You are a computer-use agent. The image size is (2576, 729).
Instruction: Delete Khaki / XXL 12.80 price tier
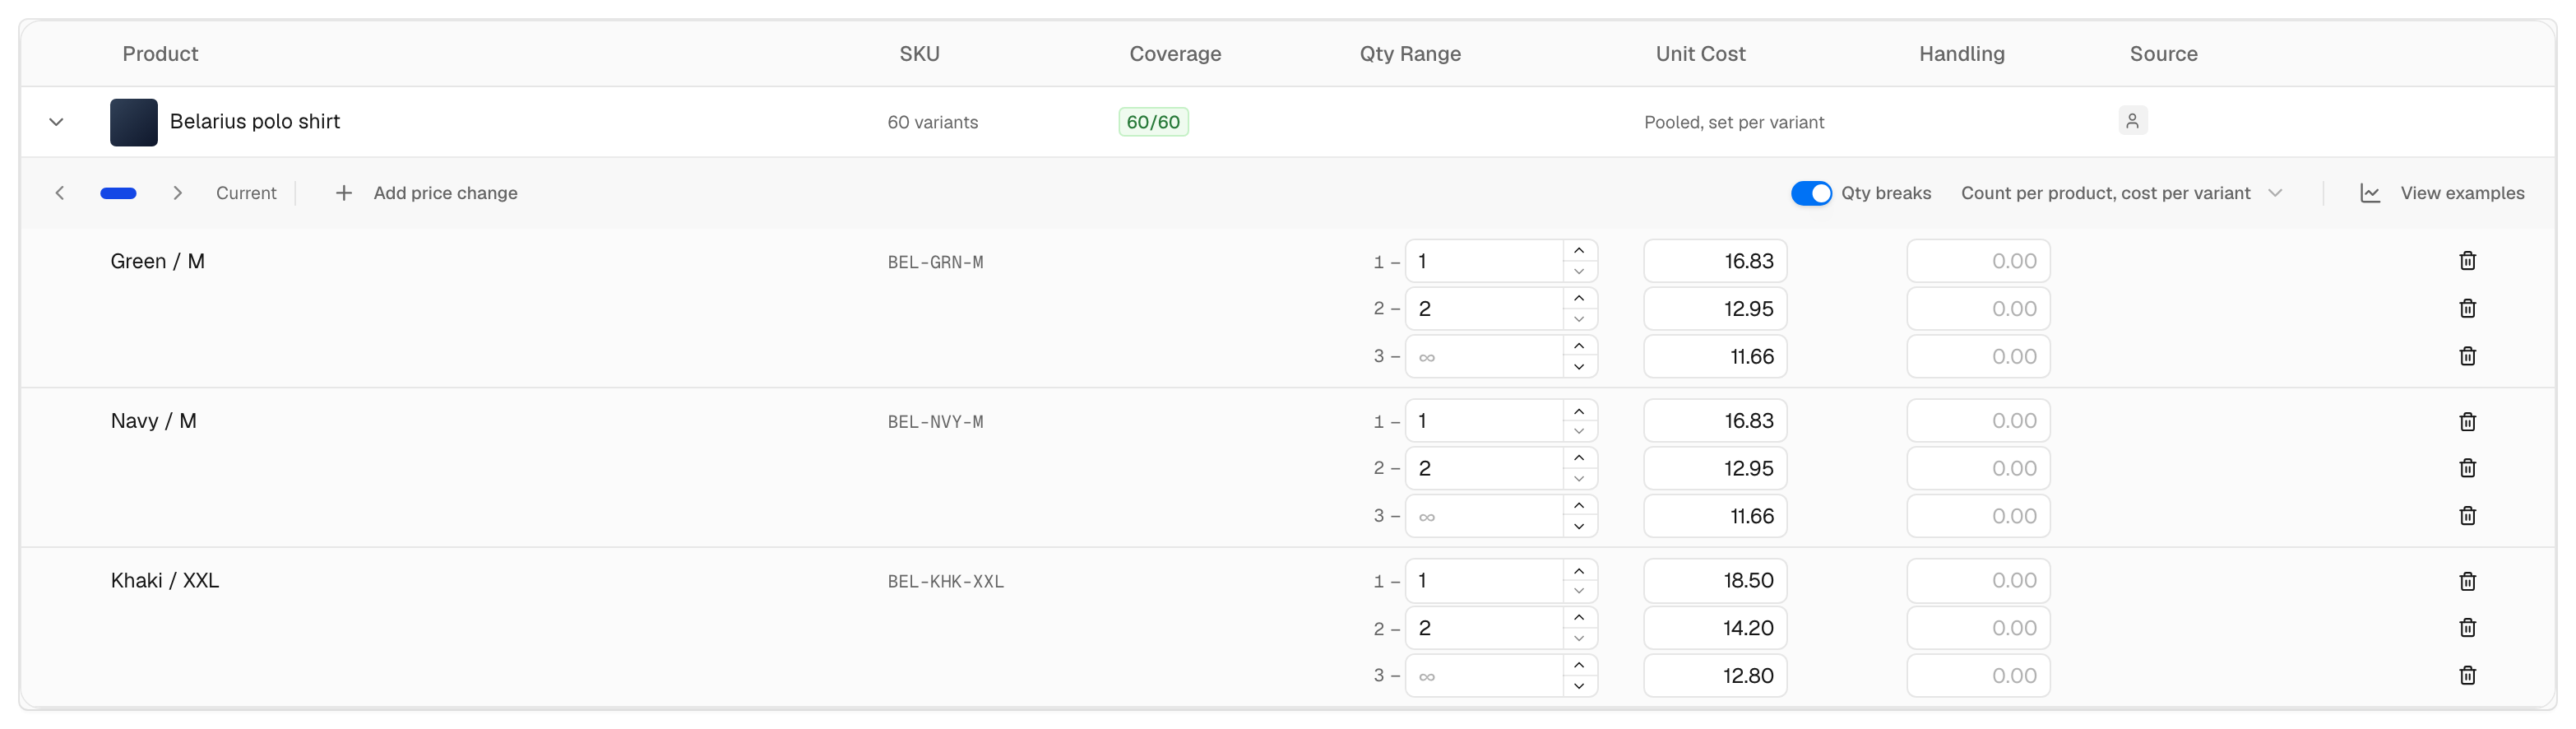click(2467, 676)
